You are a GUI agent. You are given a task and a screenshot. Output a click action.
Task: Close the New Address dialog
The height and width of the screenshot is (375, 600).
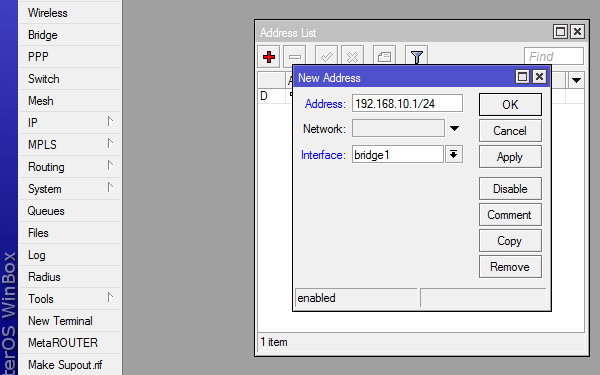coord(539,77)
